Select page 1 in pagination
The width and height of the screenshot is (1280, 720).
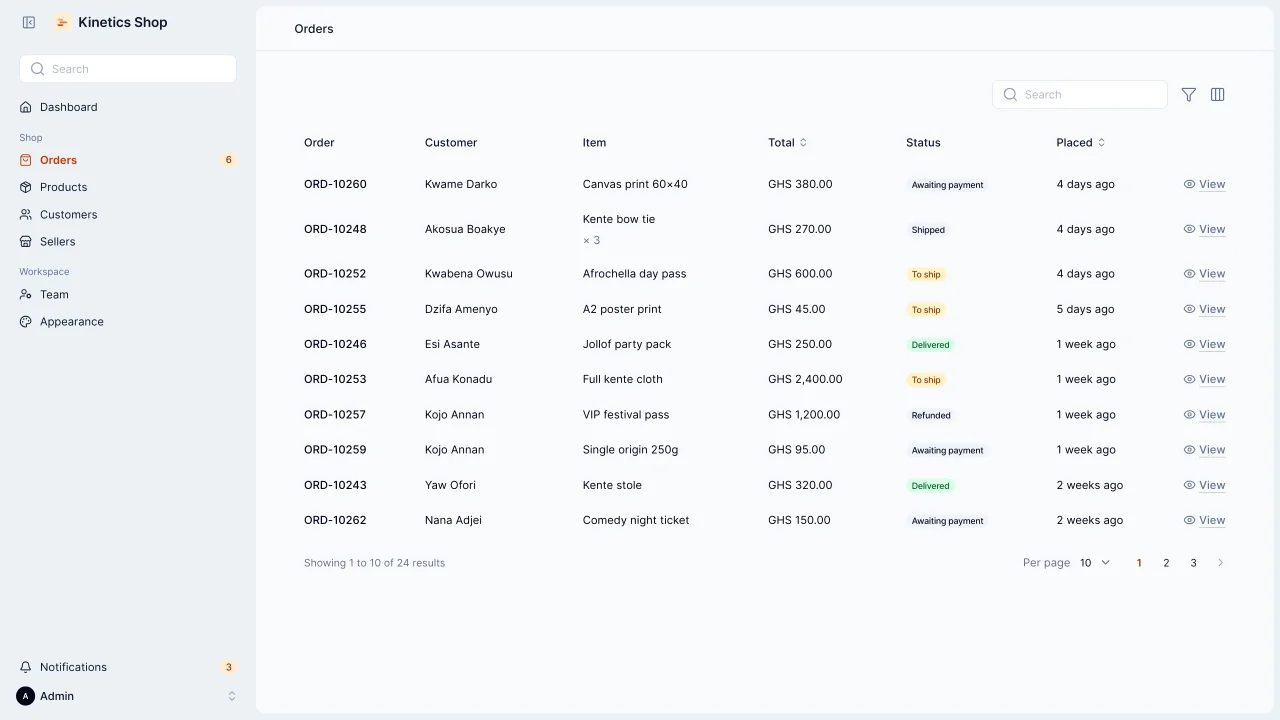coord(1139,563)
